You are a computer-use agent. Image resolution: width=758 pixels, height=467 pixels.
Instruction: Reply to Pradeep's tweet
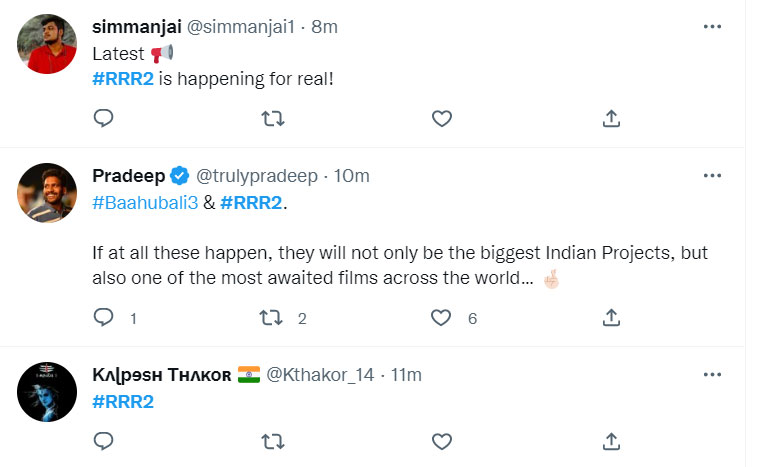(103, 318)
